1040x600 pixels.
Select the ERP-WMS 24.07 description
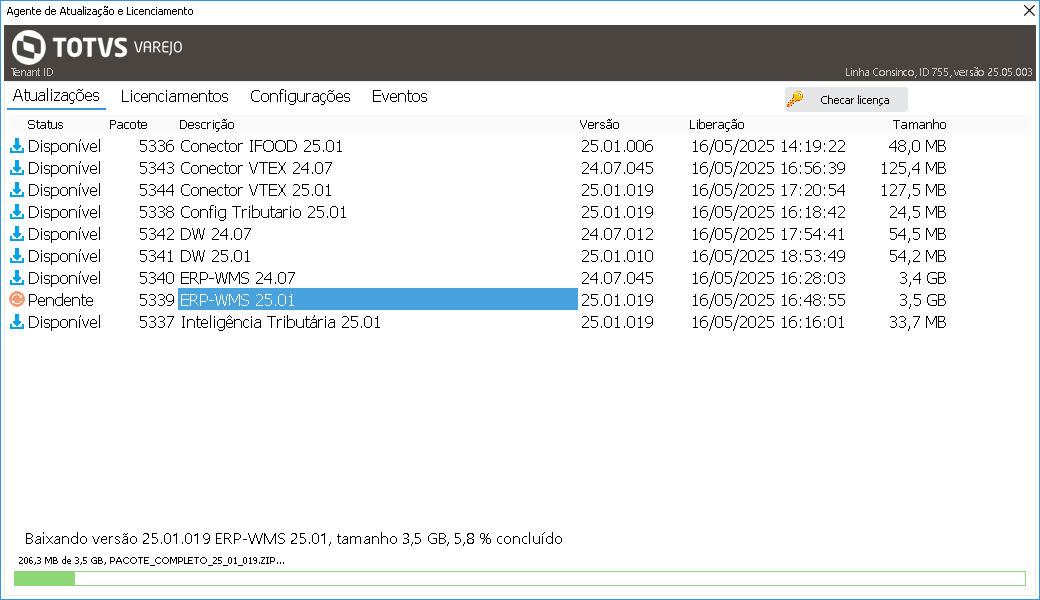coord(237,277)
